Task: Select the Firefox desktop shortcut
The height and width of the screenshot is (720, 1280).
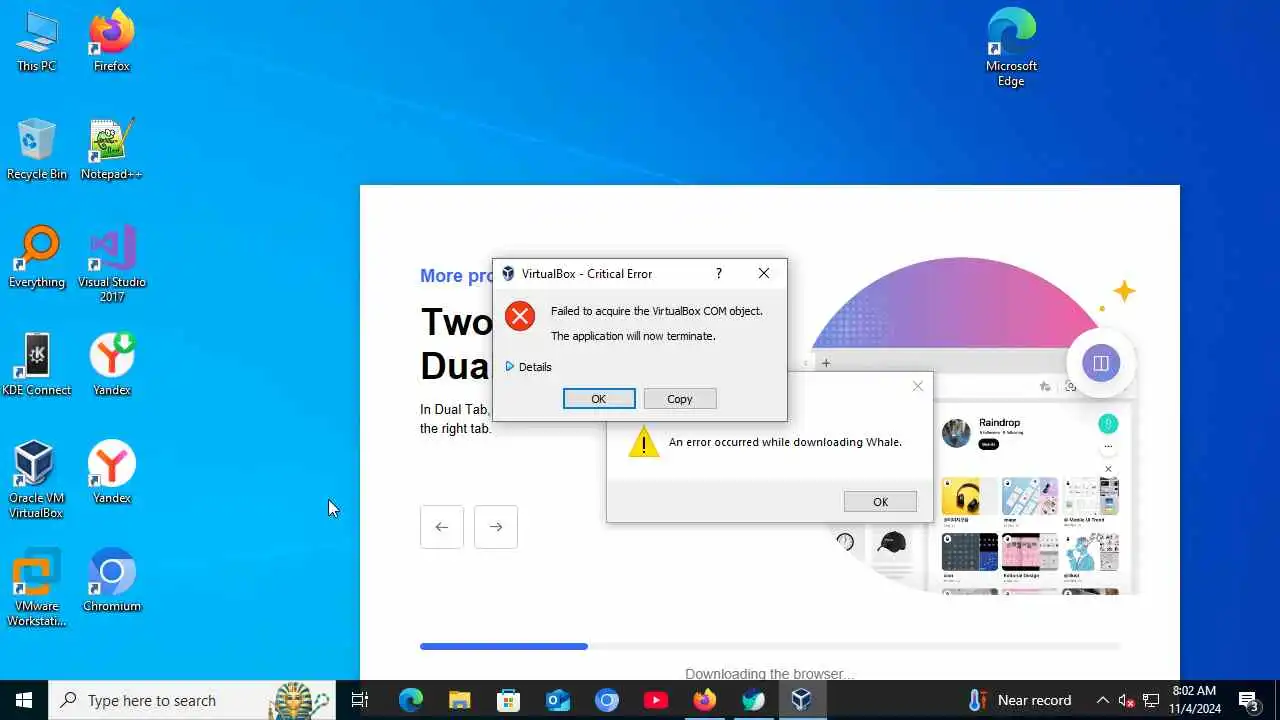Action: point(111,42)
